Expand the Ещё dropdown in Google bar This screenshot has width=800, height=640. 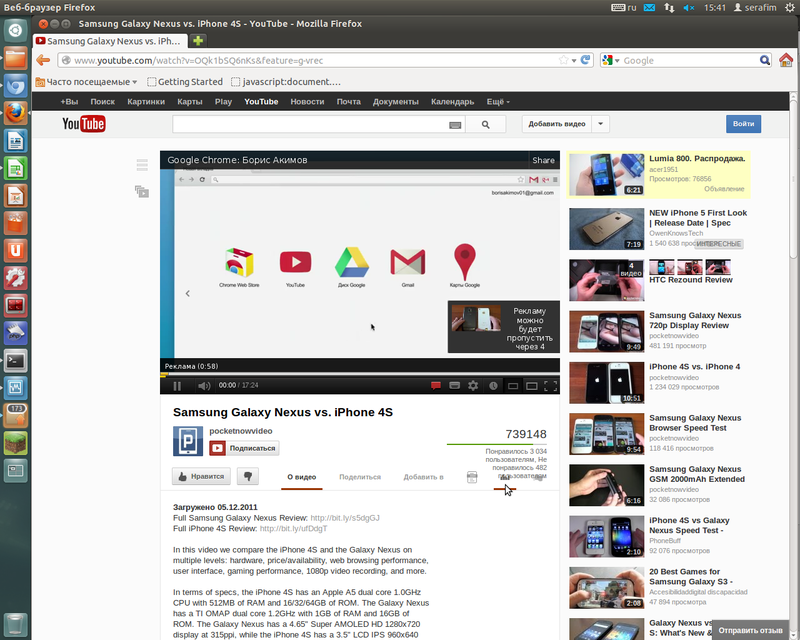(x=498, y=102)
